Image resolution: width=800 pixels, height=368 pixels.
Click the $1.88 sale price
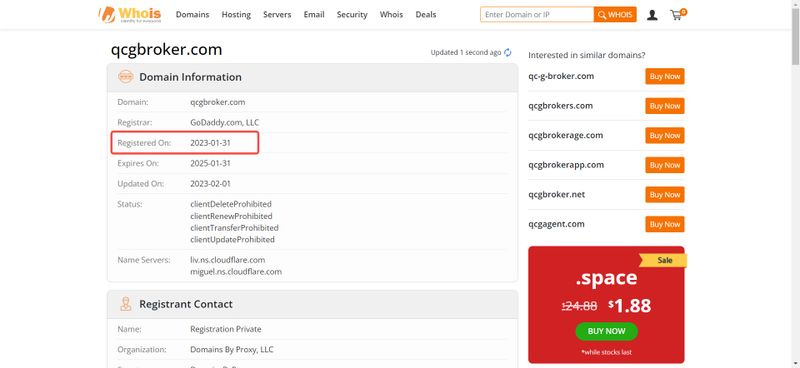[630, 306]
